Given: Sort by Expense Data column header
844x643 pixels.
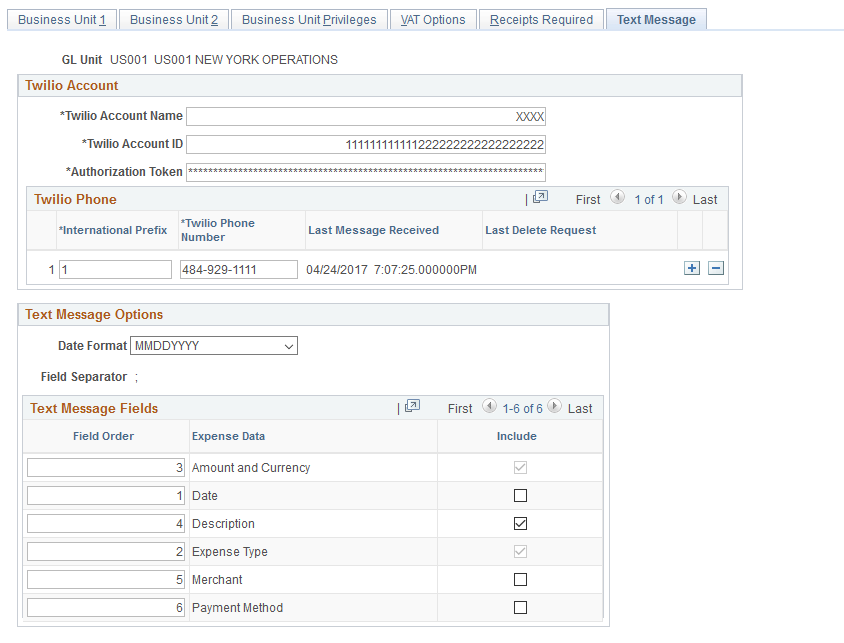Looking at the screenshot, I should click(x=228, y=436).
